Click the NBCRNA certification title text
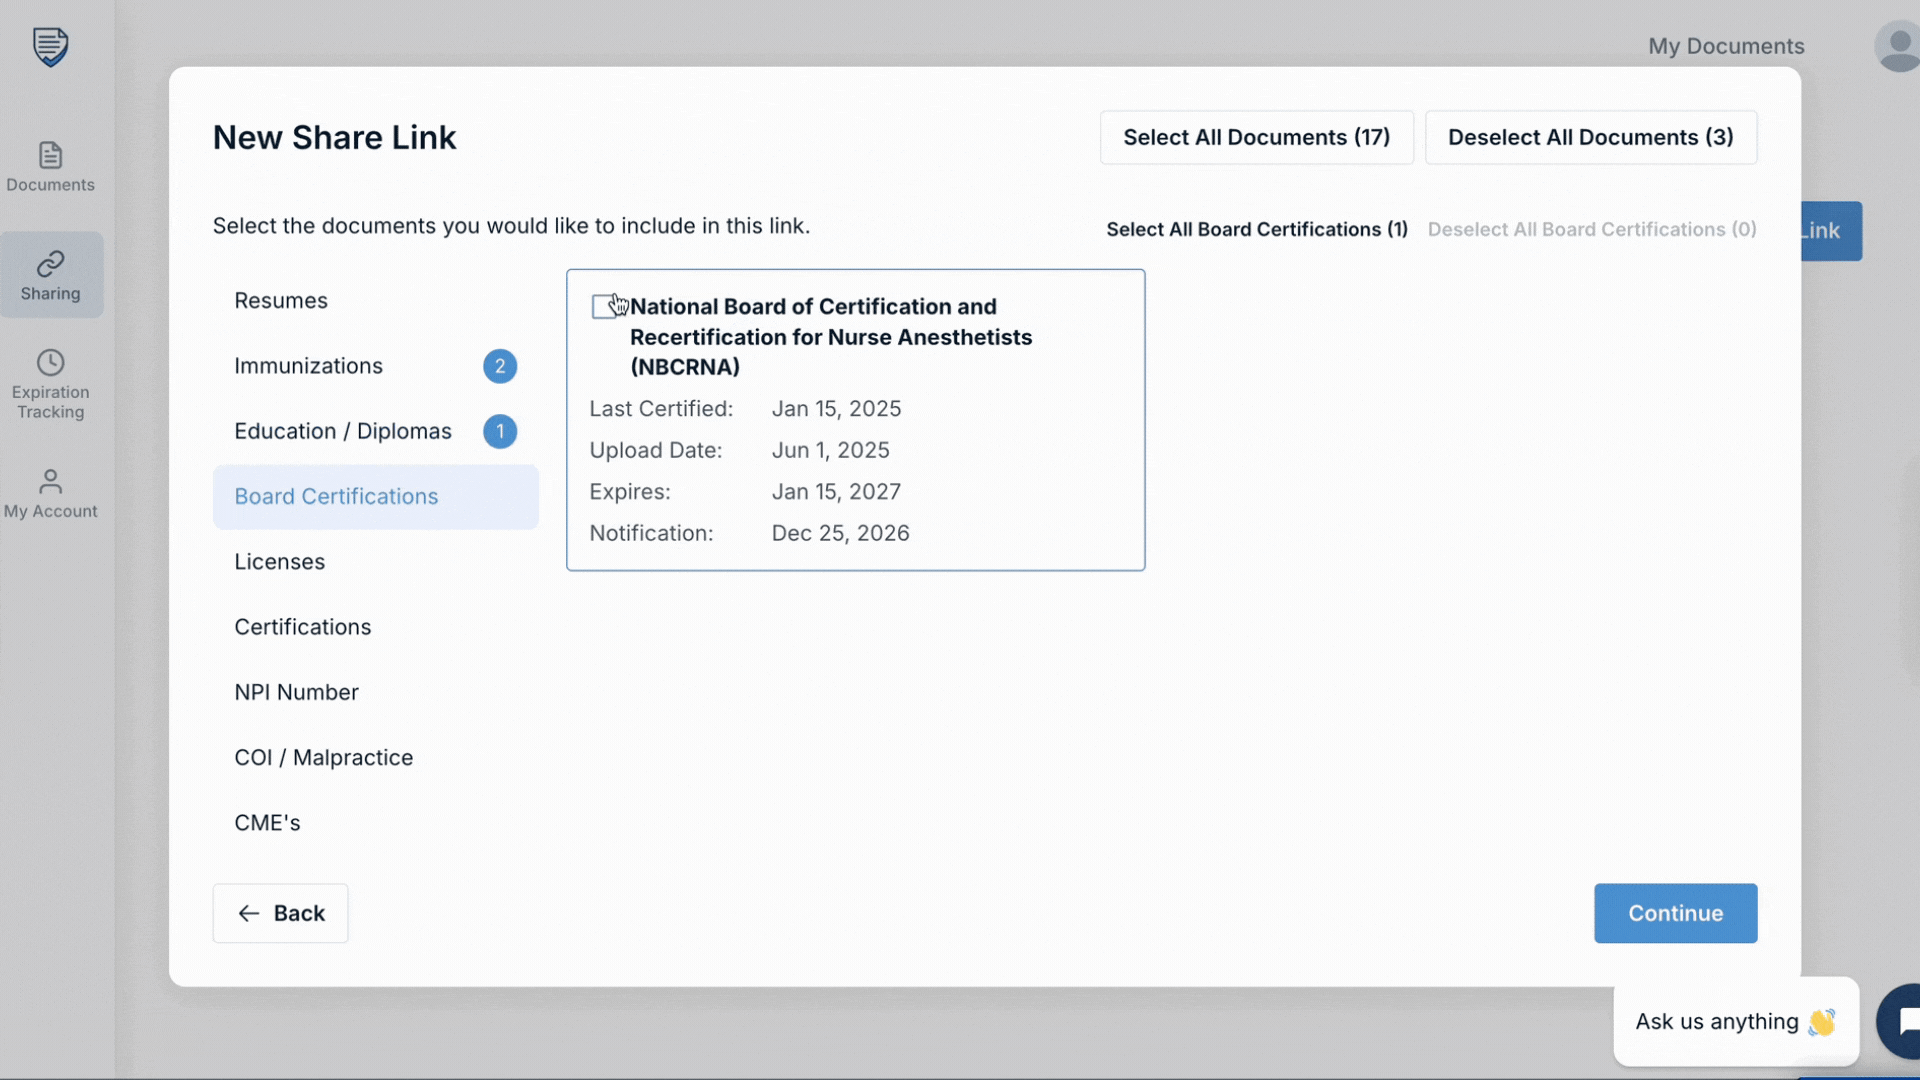The height and width of the screenshot is (1080, 1920). coord(831,337)
